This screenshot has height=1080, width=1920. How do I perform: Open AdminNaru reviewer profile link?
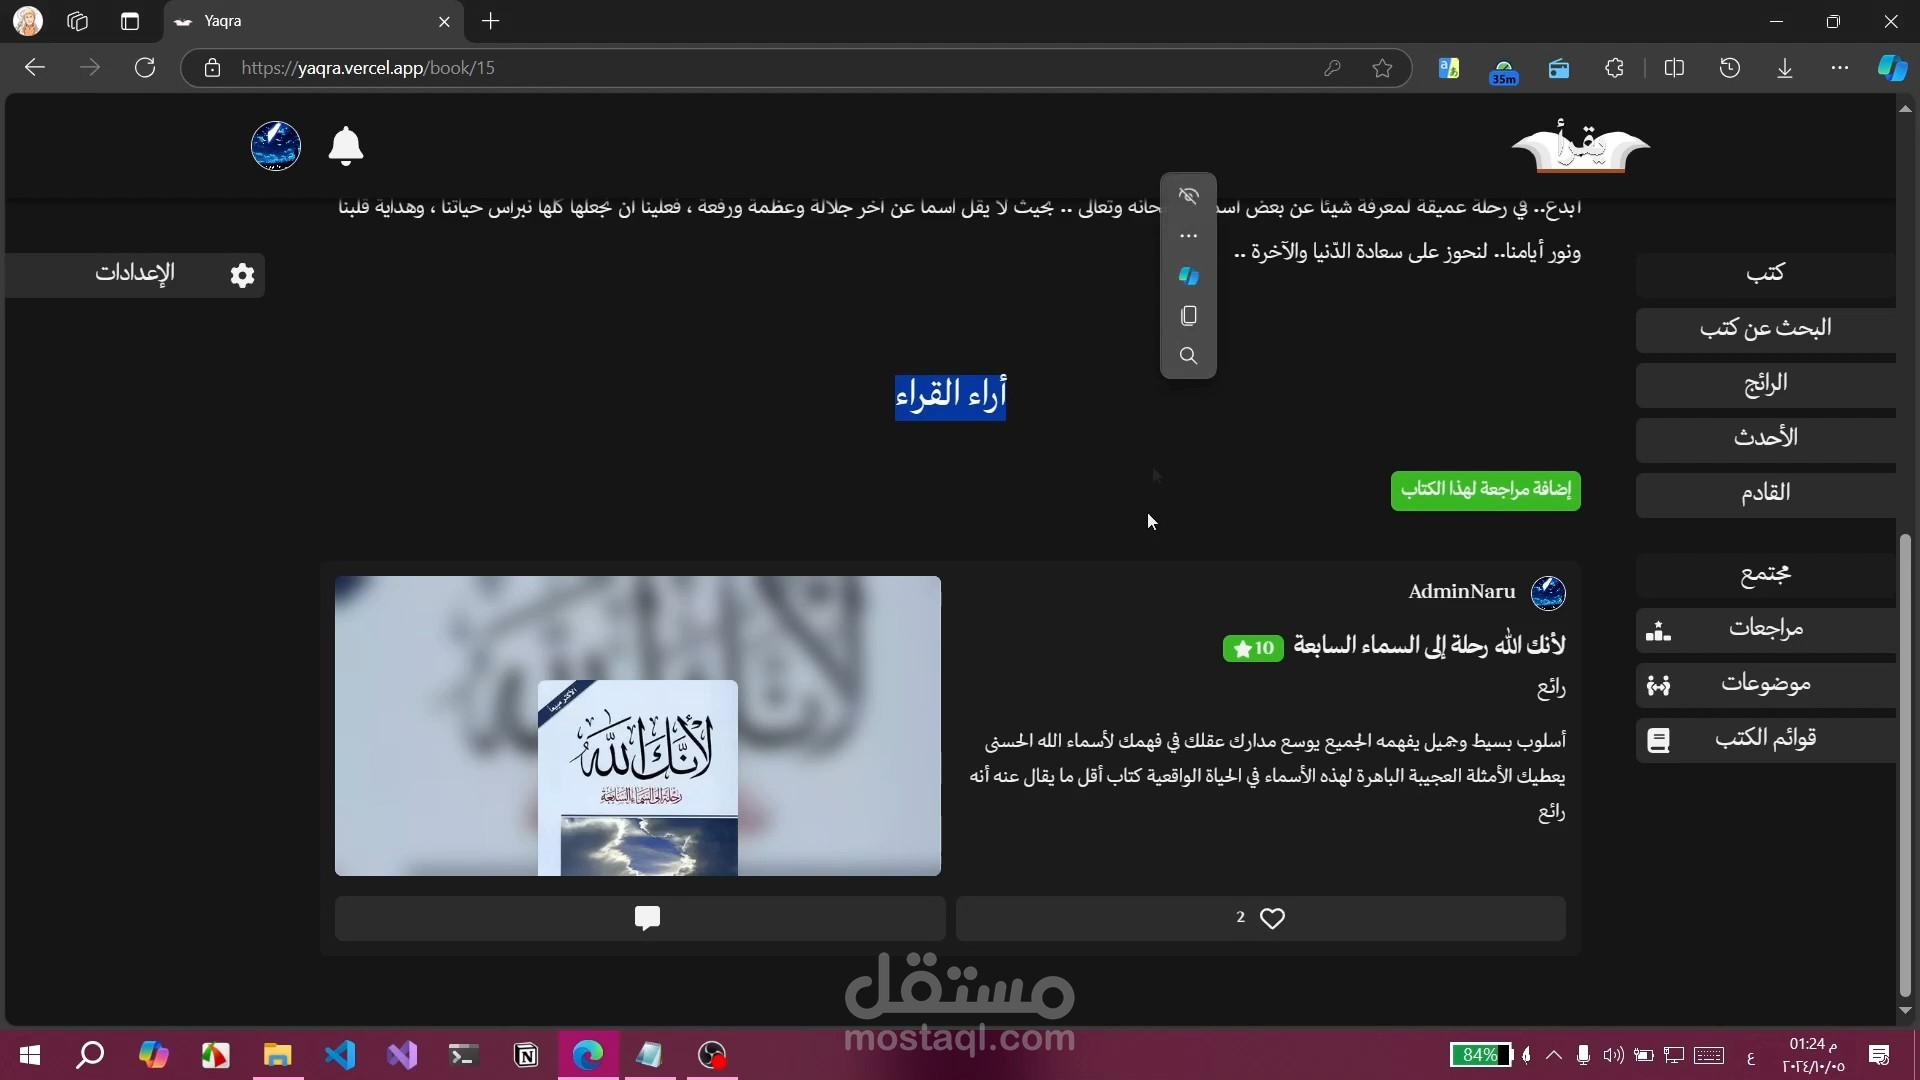point(1461,592)
